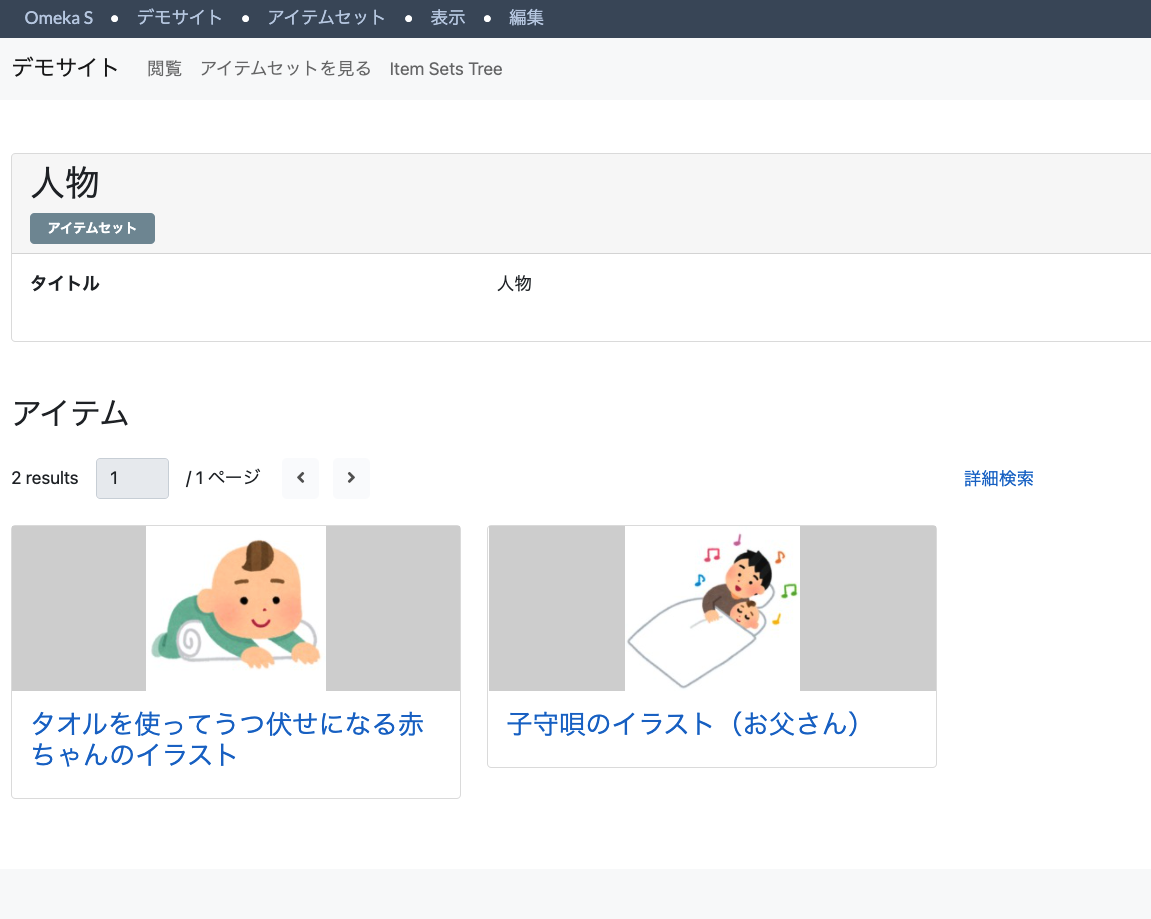Image resolution: width=1151 pixels, height=919 pixels.
Task: Open the Item Sets Tree tab
Action: [445, 68]
